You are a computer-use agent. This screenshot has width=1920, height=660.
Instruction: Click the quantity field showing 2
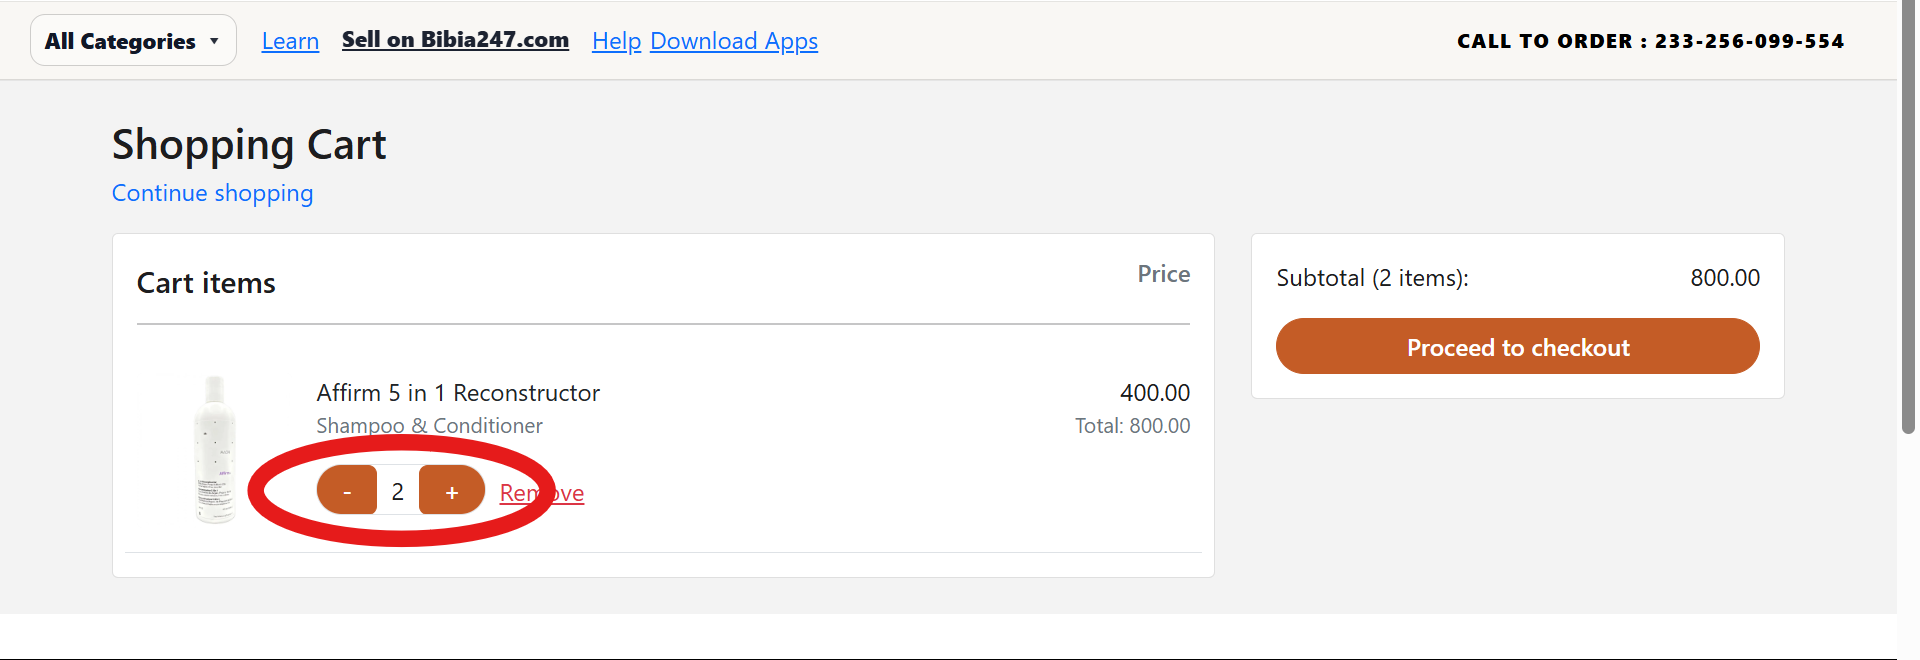[398, 491]
